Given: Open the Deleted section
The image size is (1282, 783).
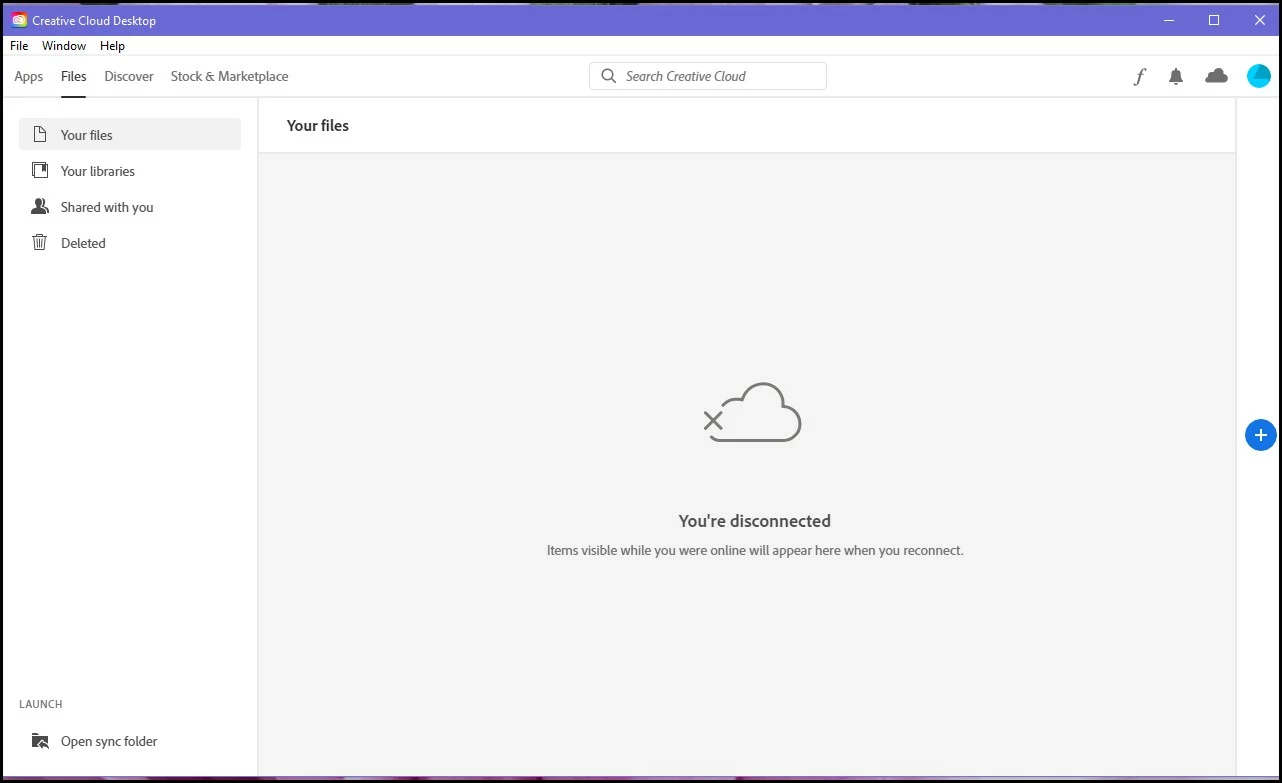Looking at the screenshot, I should [130, 243].
